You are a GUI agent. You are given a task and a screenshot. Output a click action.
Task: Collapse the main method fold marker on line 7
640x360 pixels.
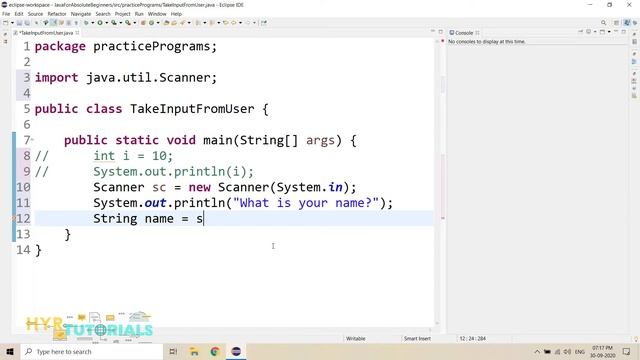(x=32, y=140)
